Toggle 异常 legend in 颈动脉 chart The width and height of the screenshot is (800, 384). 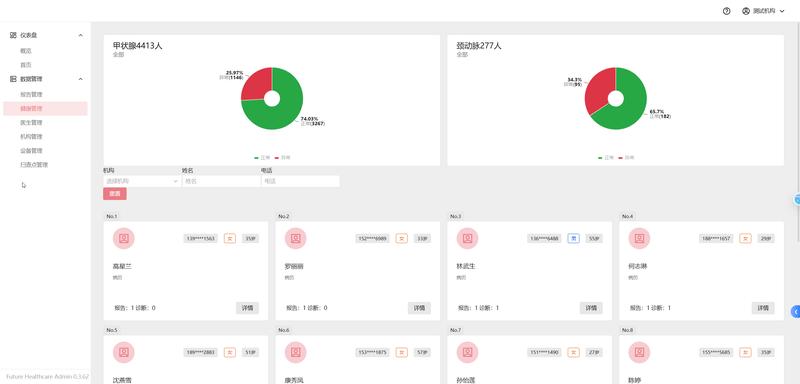[x=626, y=158]
